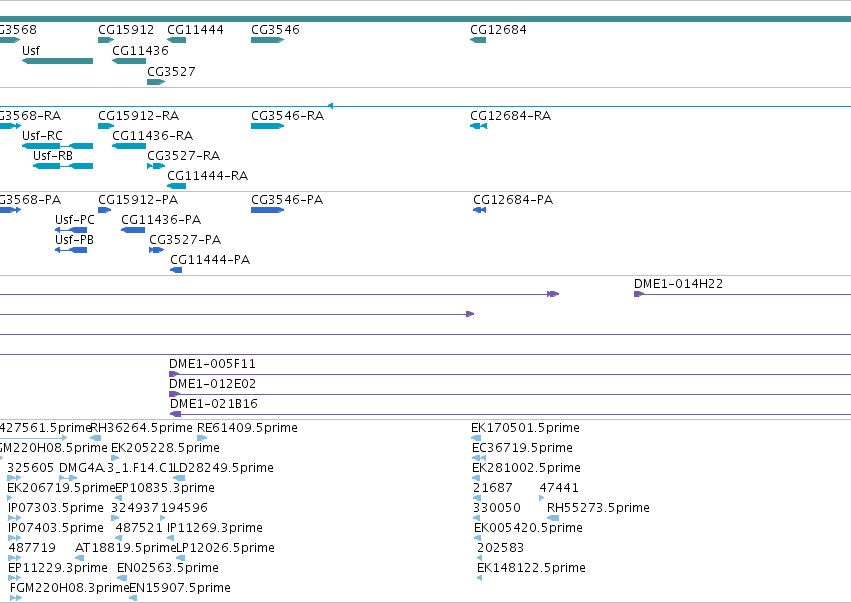Select the RH36264.5prime EST label
Image resolution: width=851 pixels, height=603 pixels.
pos(141,428)
